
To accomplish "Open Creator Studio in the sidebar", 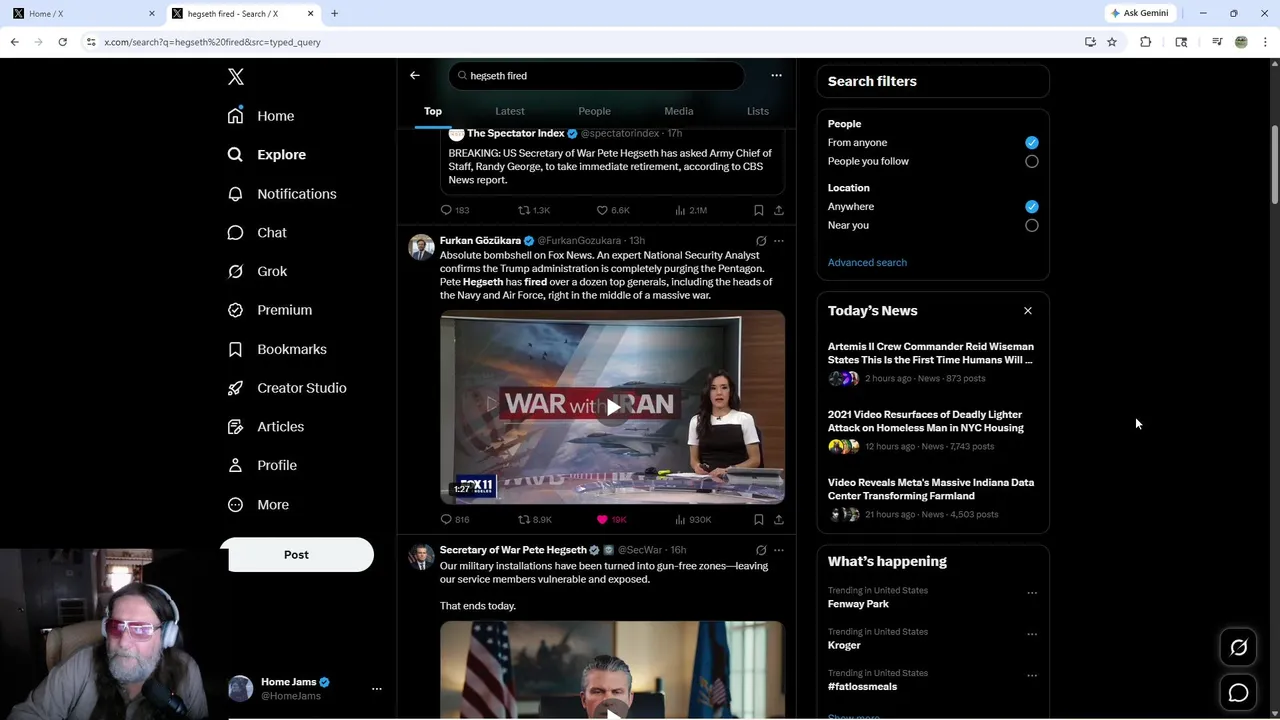I will coord(287,388).
